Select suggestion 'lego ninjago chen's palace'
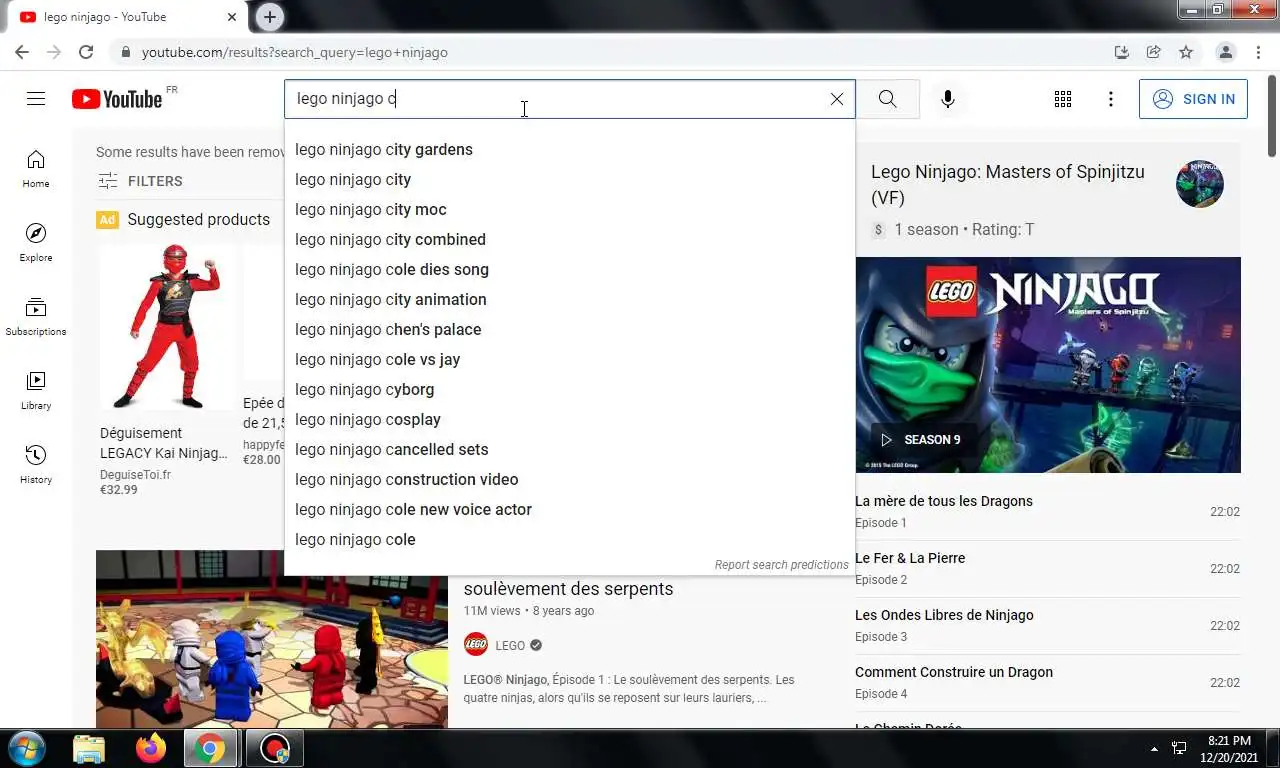 pyautogui.click(x=570, y=330)
